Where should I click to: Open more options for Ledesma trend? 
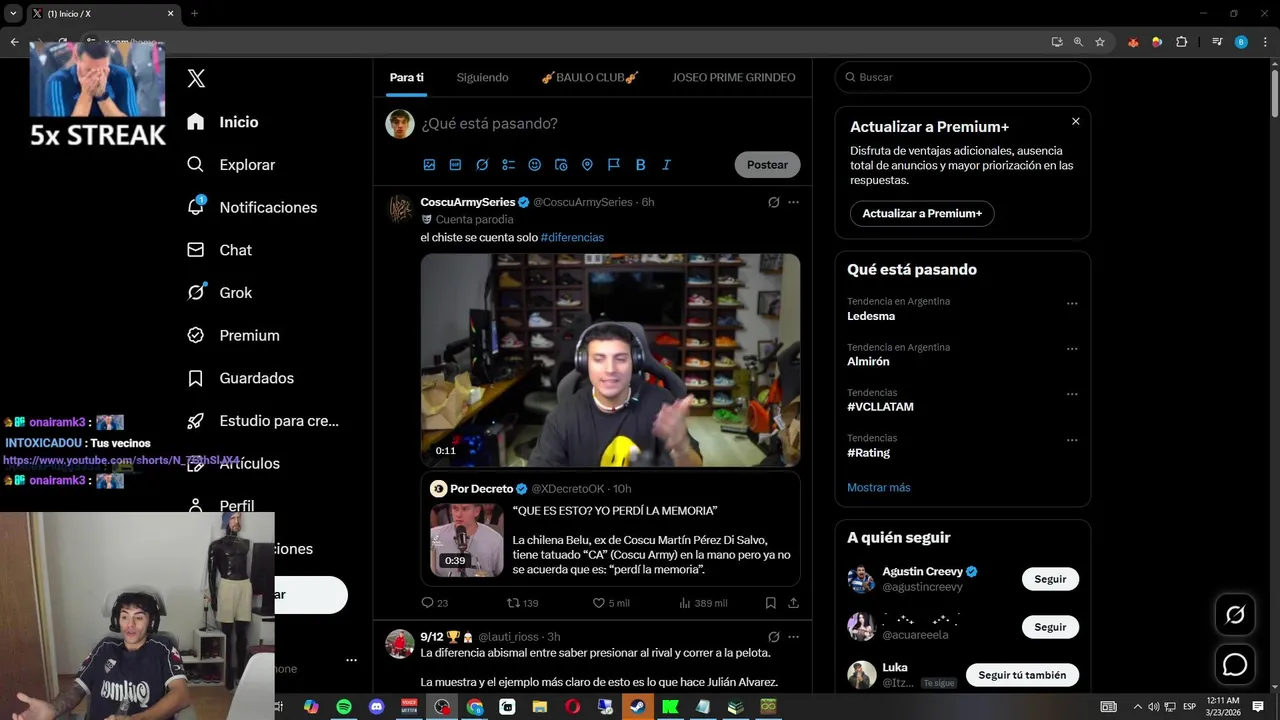pyautogui.click(x=1072, y=303)
